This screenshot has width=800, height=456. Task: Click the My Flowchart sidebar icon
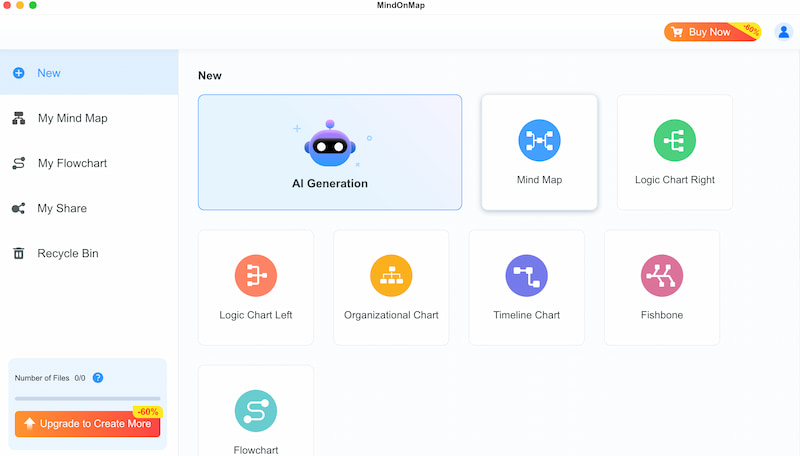click(19, 163)
